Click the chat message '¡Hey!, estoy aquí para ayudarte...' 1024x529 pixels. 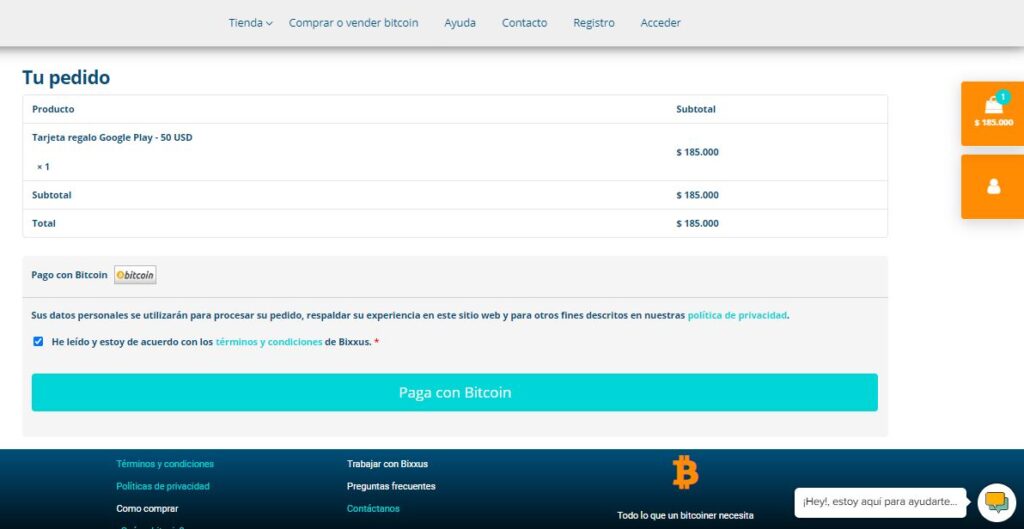click(880, 502)
